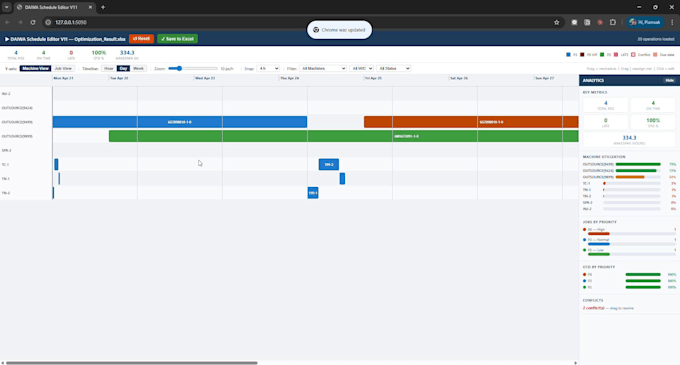Switch Y-axis to Job View
Viewport: 680px width, 365px height.
coord(63,68)
